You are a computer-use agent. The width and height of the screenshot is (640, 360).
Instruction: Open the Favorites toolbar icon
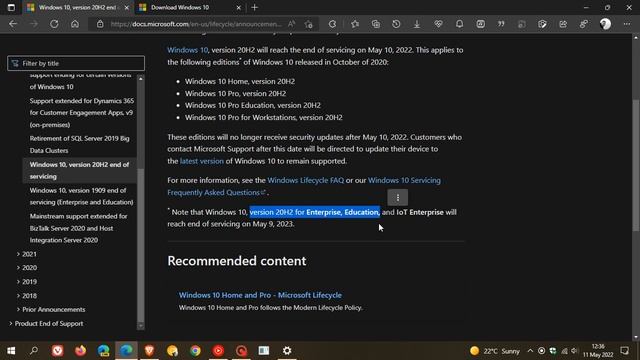tap(355, 24)
